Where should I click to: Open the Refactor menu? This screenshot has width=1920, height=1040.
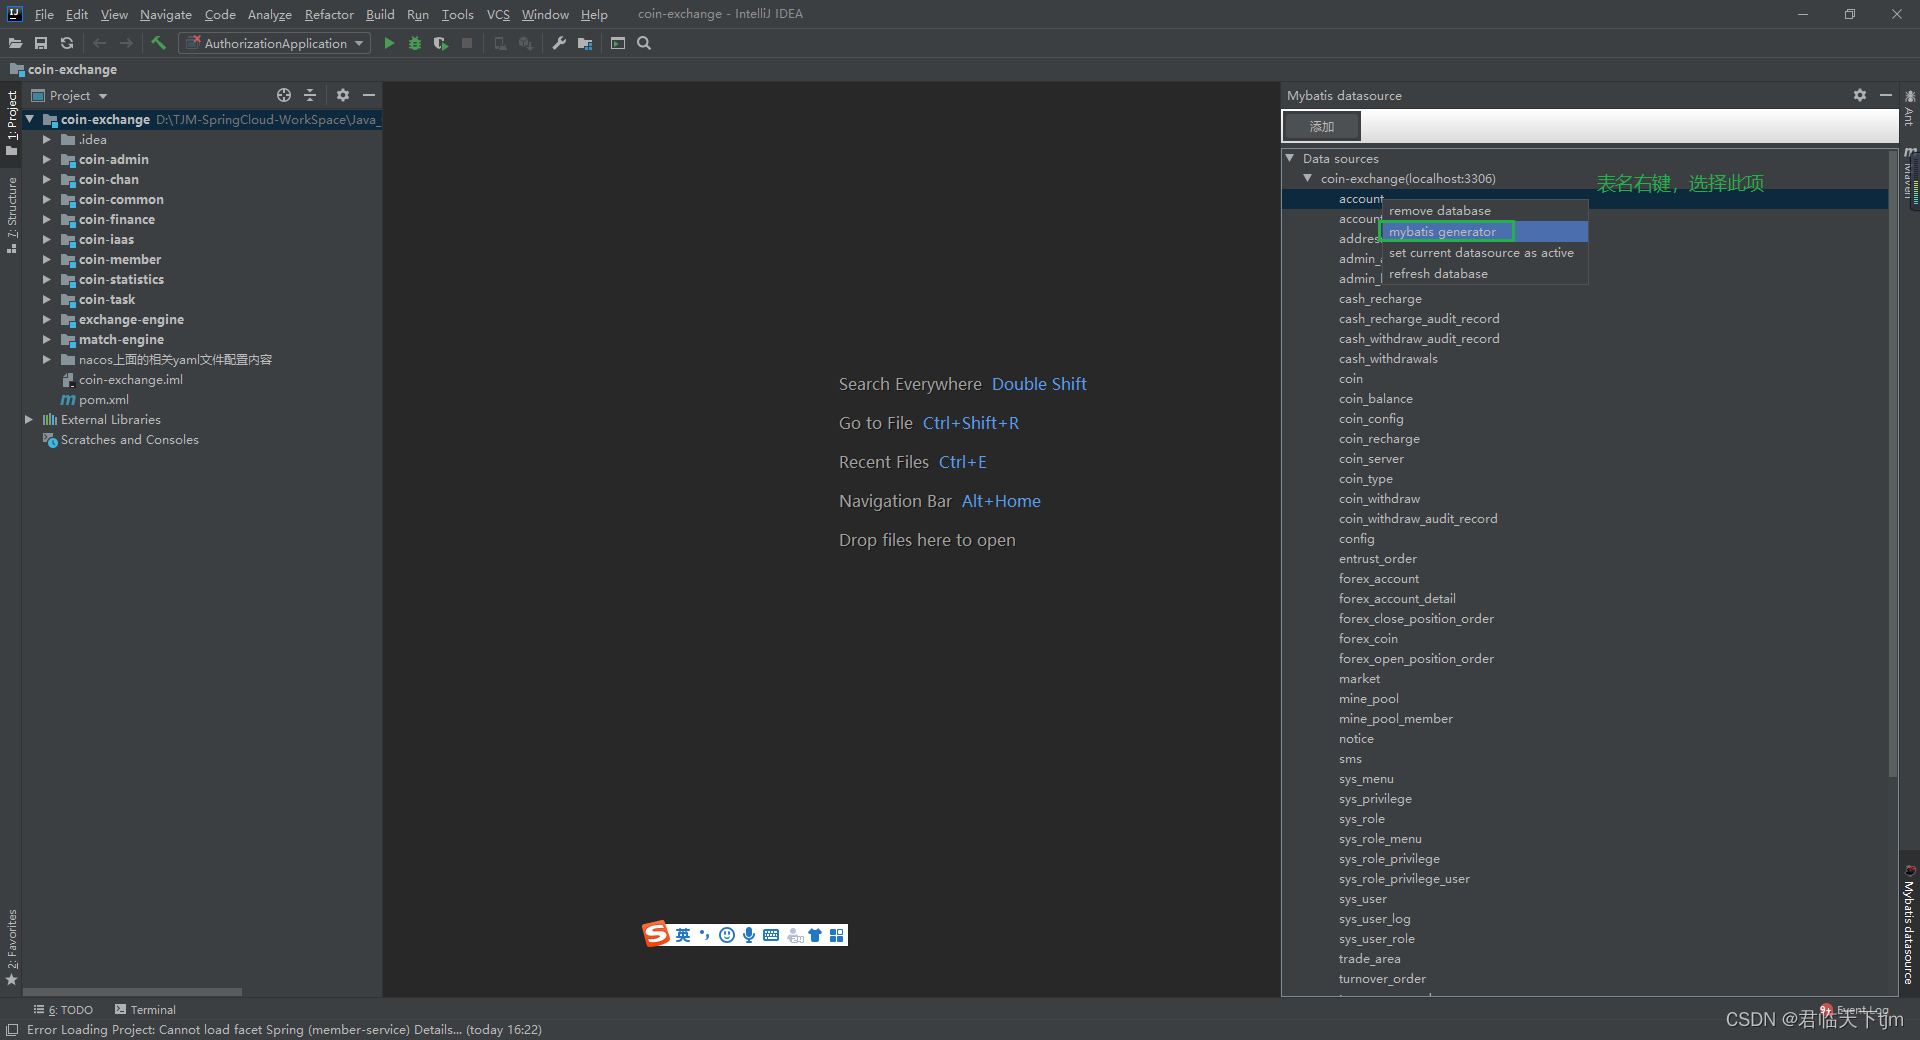[329, 14]
